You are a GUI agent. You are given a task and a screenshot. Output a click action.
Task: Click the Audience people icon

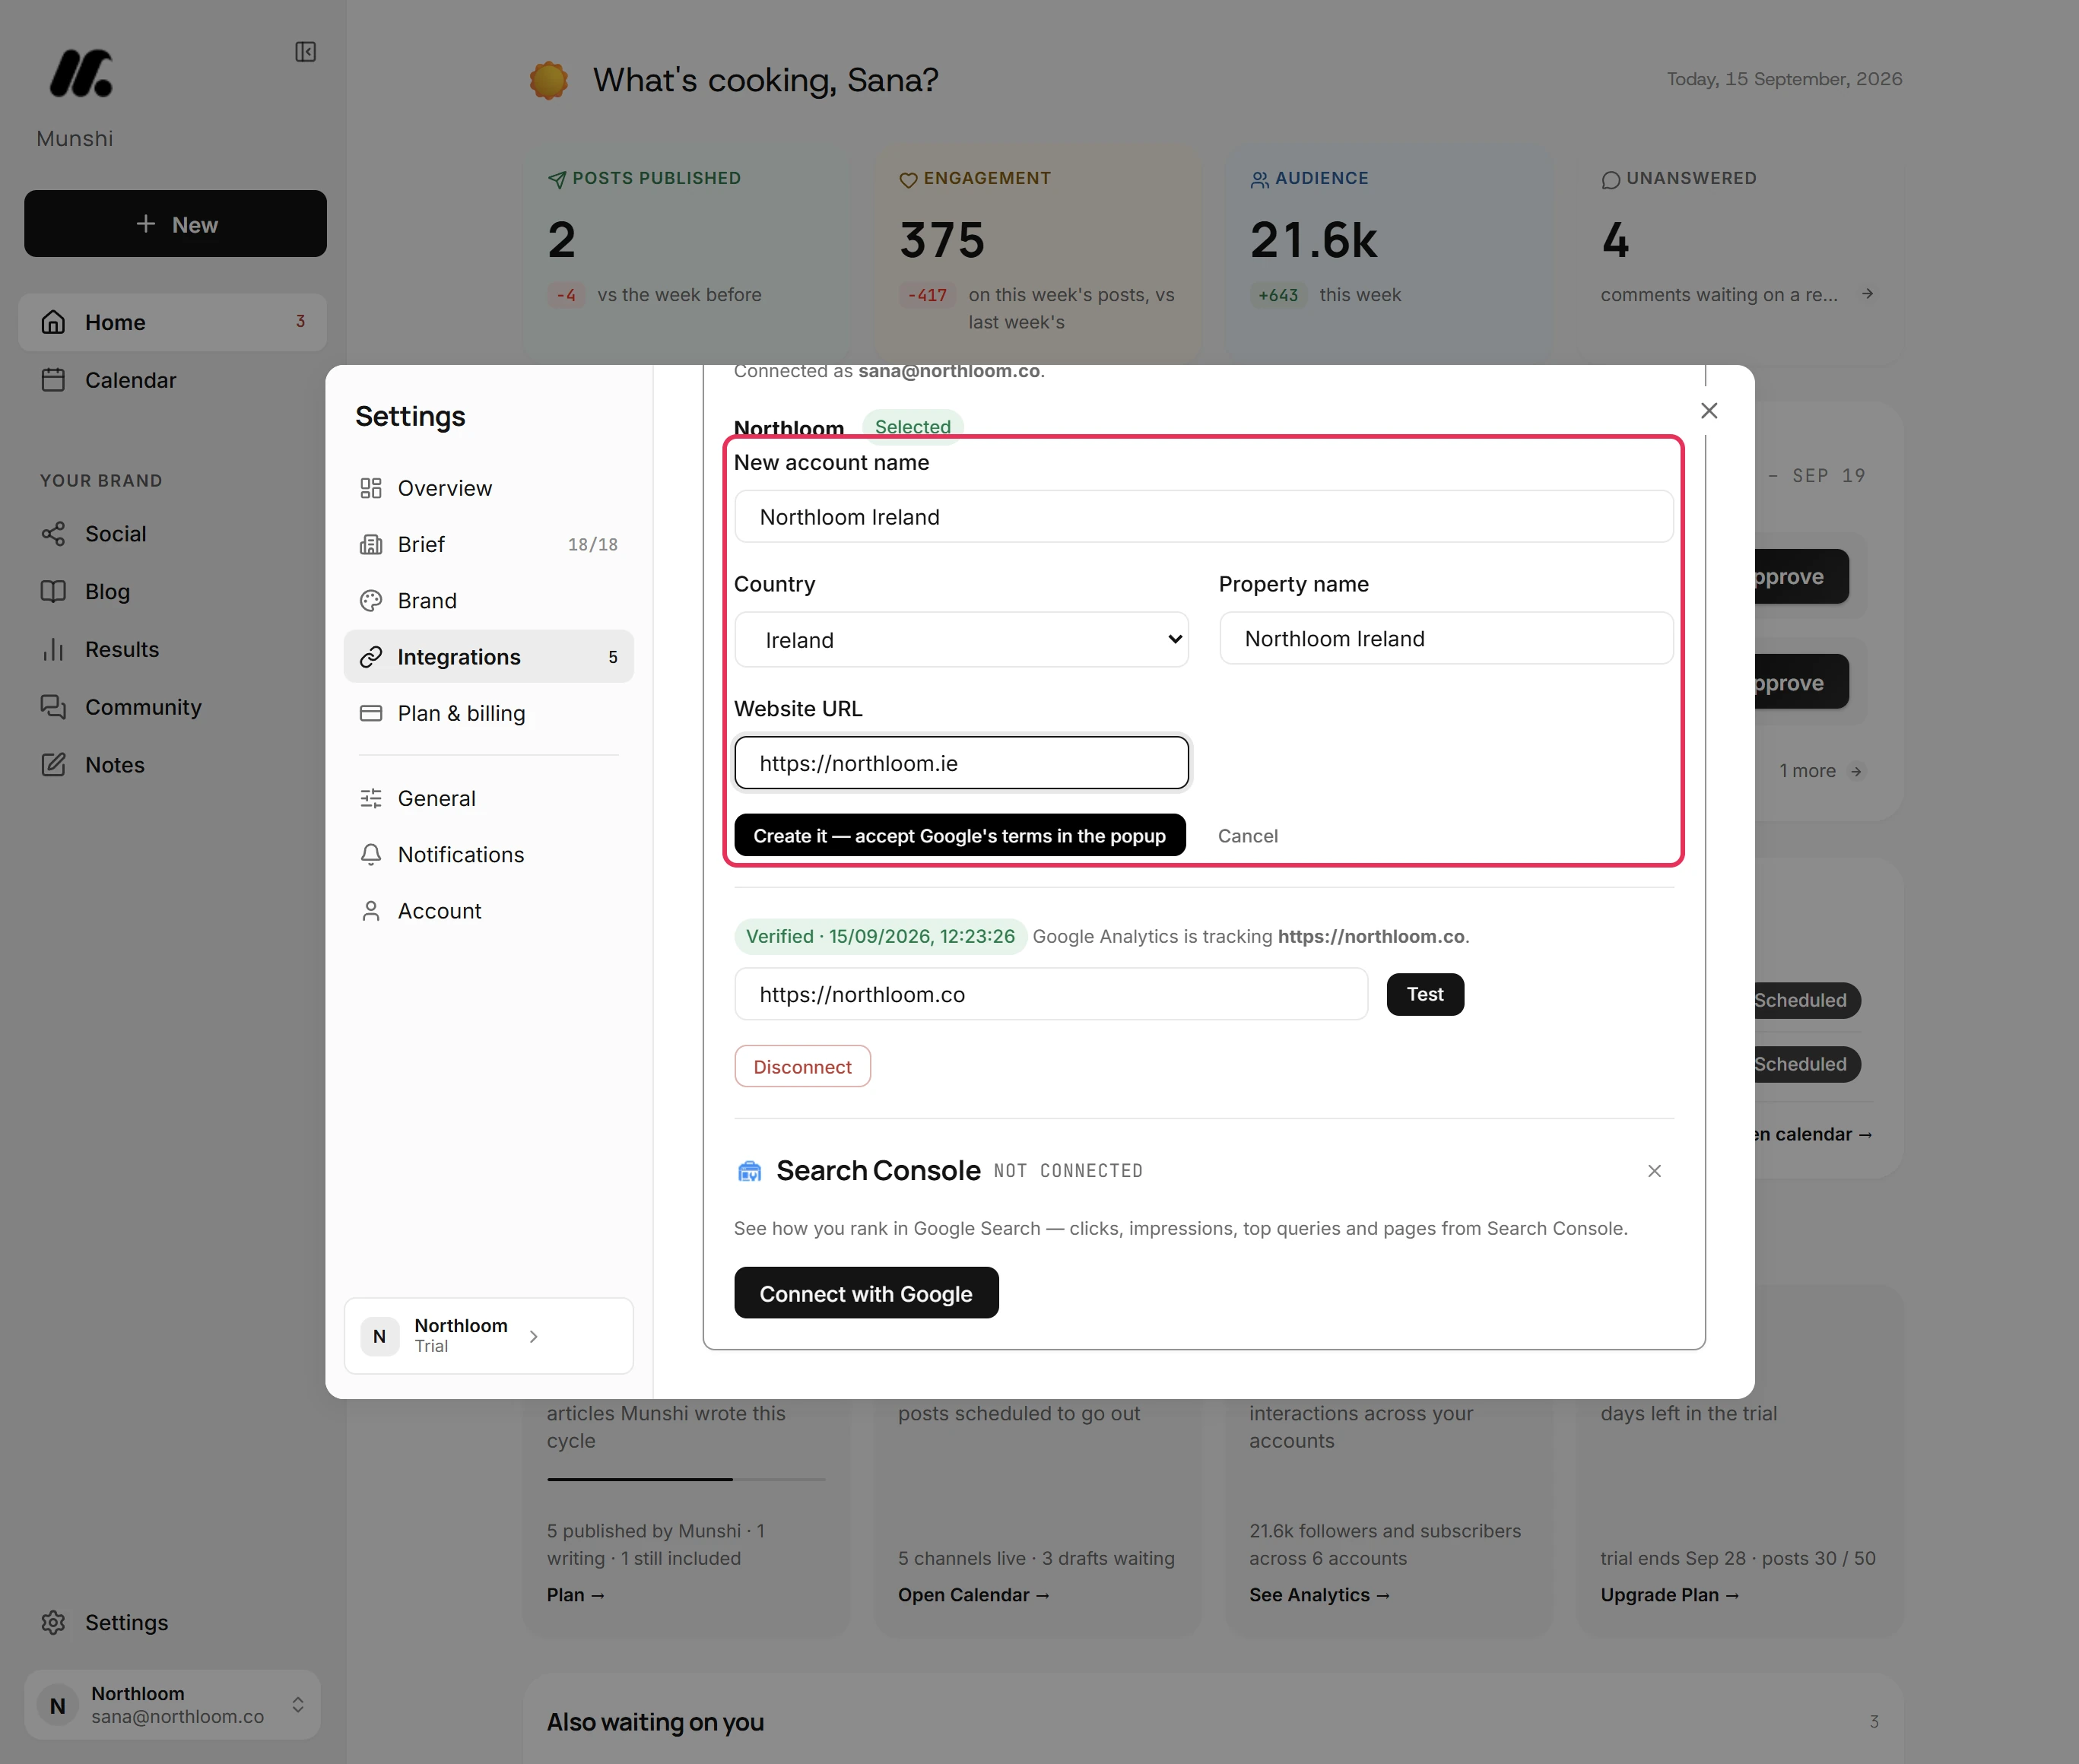(1259, 180)
